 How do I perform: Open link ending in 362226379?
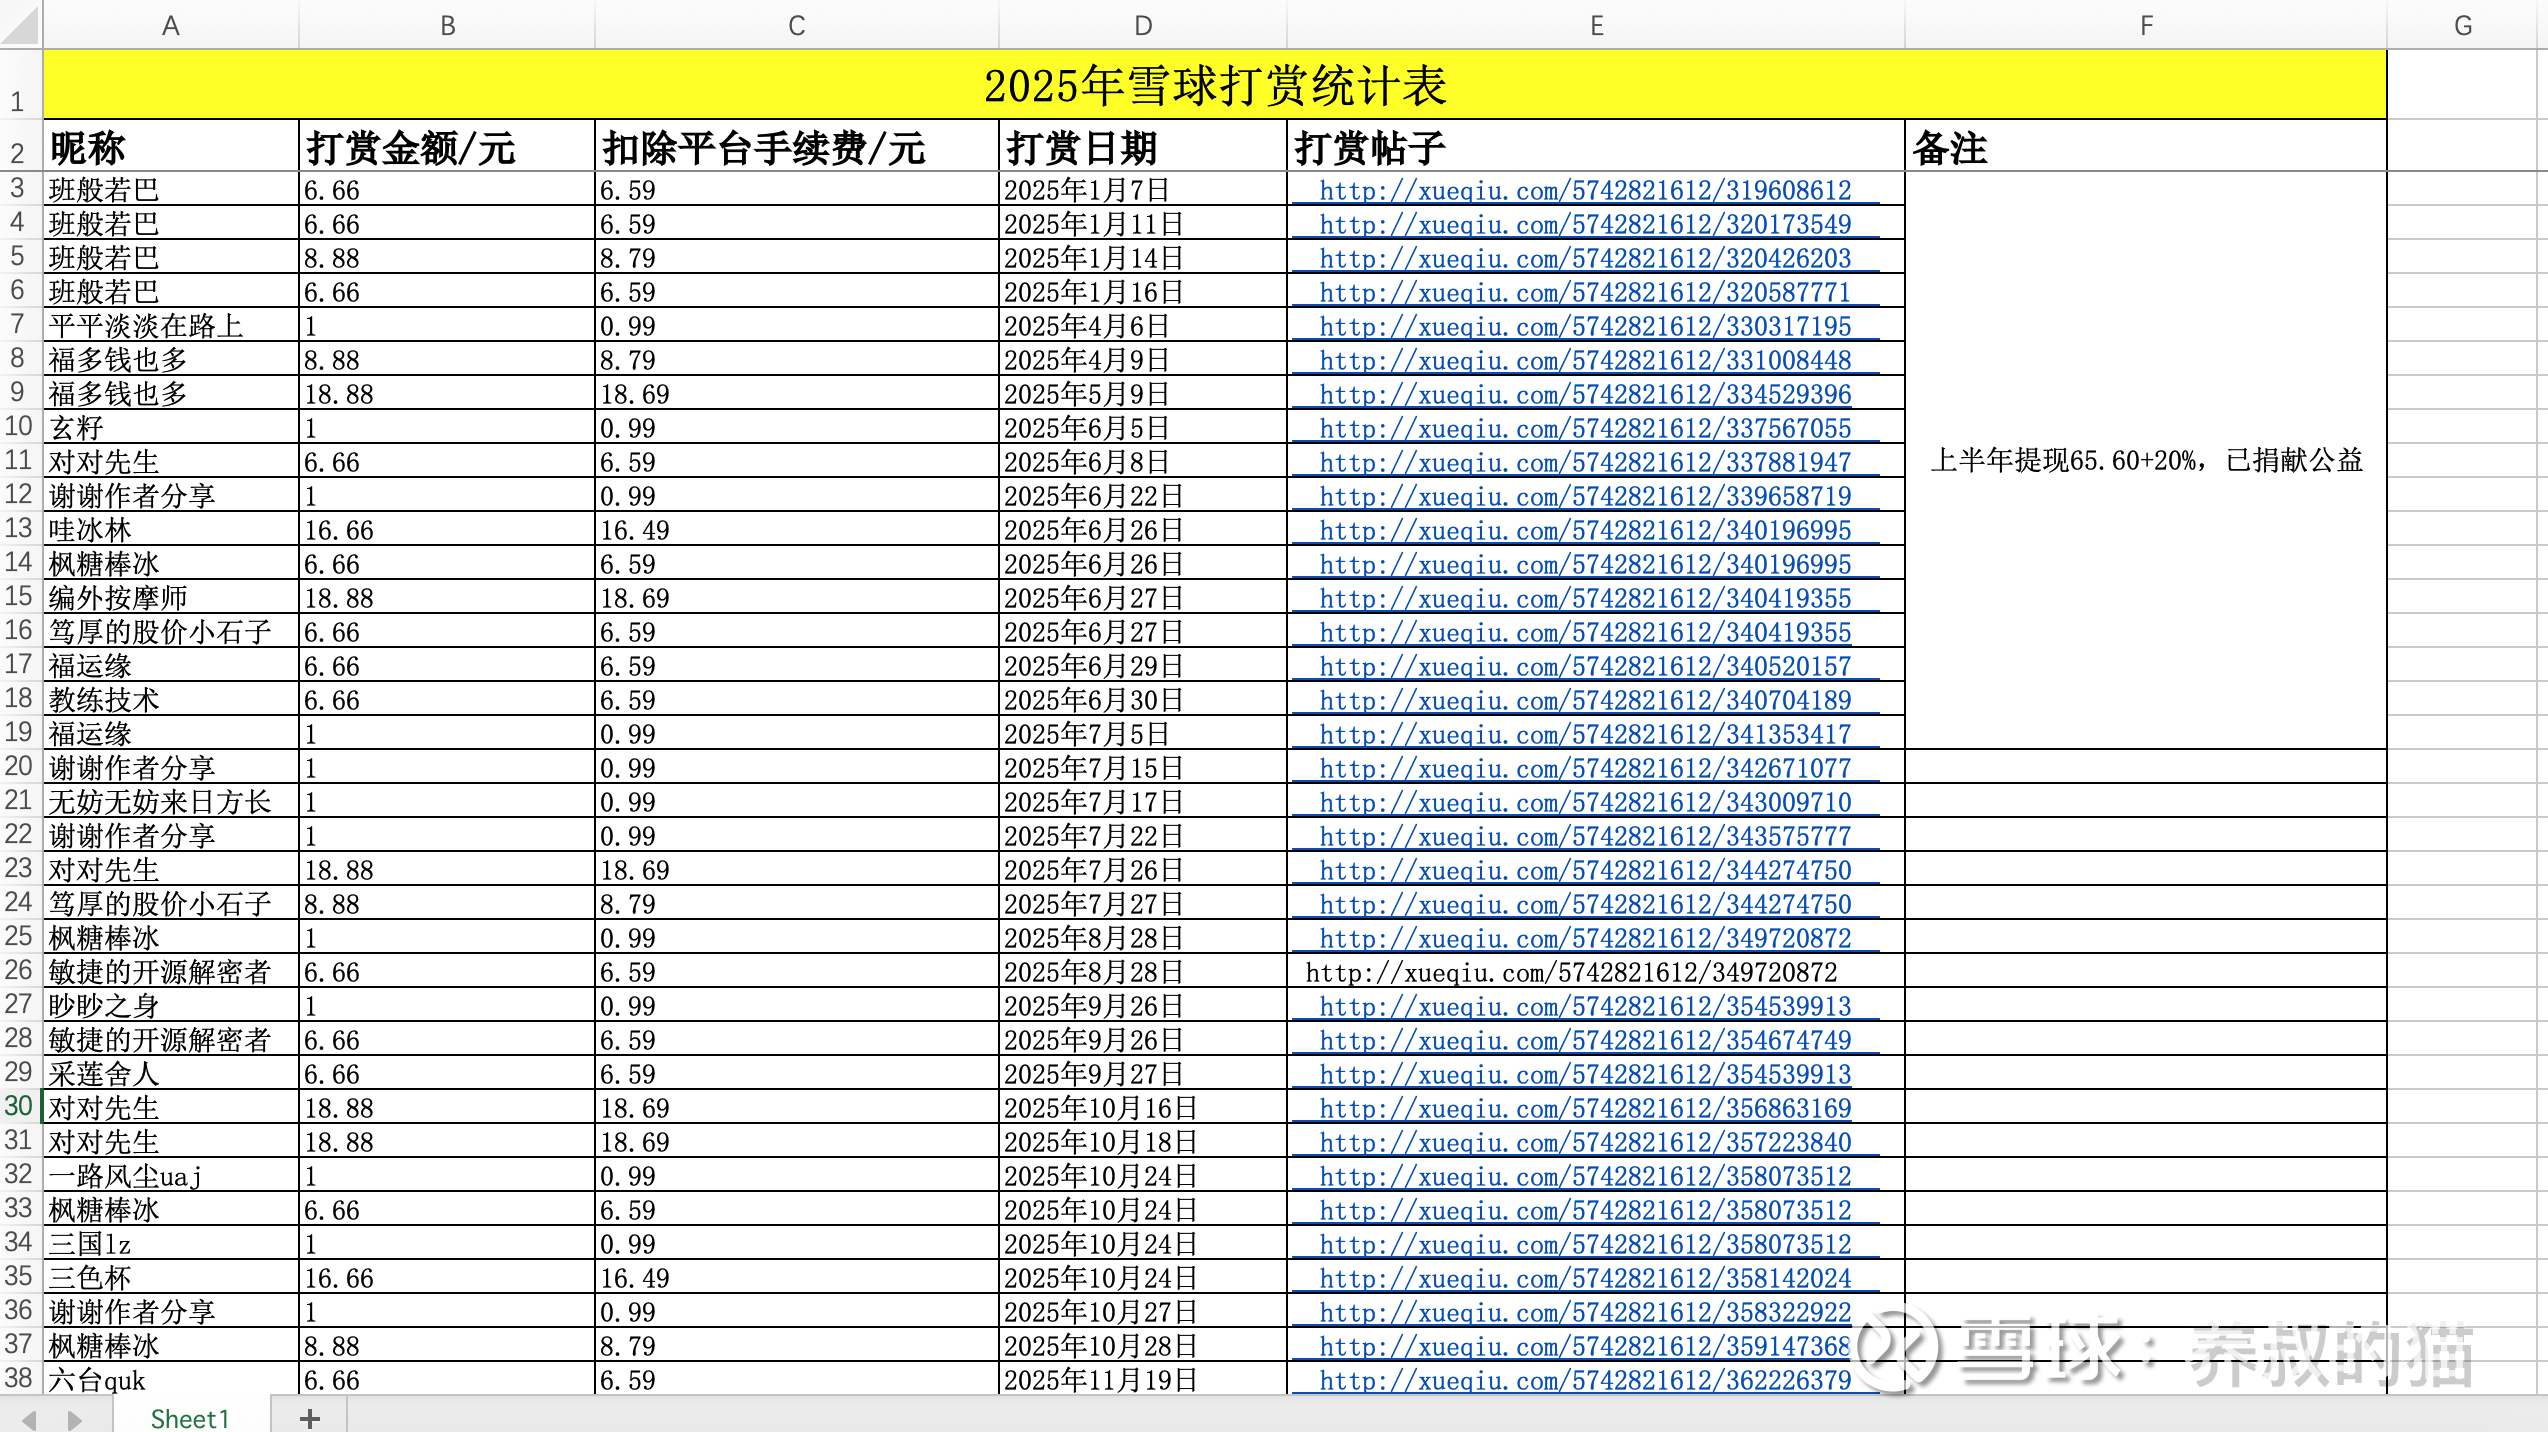tap(1585, 1380)
